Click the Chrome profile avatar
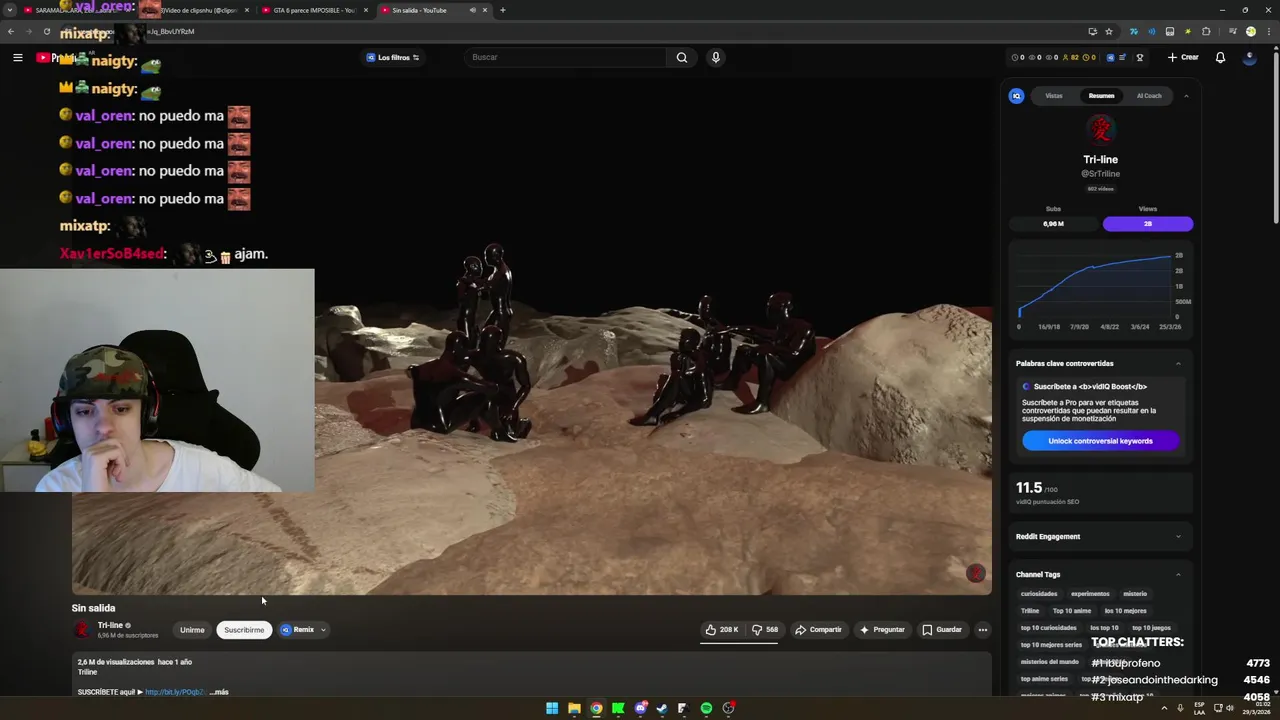 (x=1250, y=31)
